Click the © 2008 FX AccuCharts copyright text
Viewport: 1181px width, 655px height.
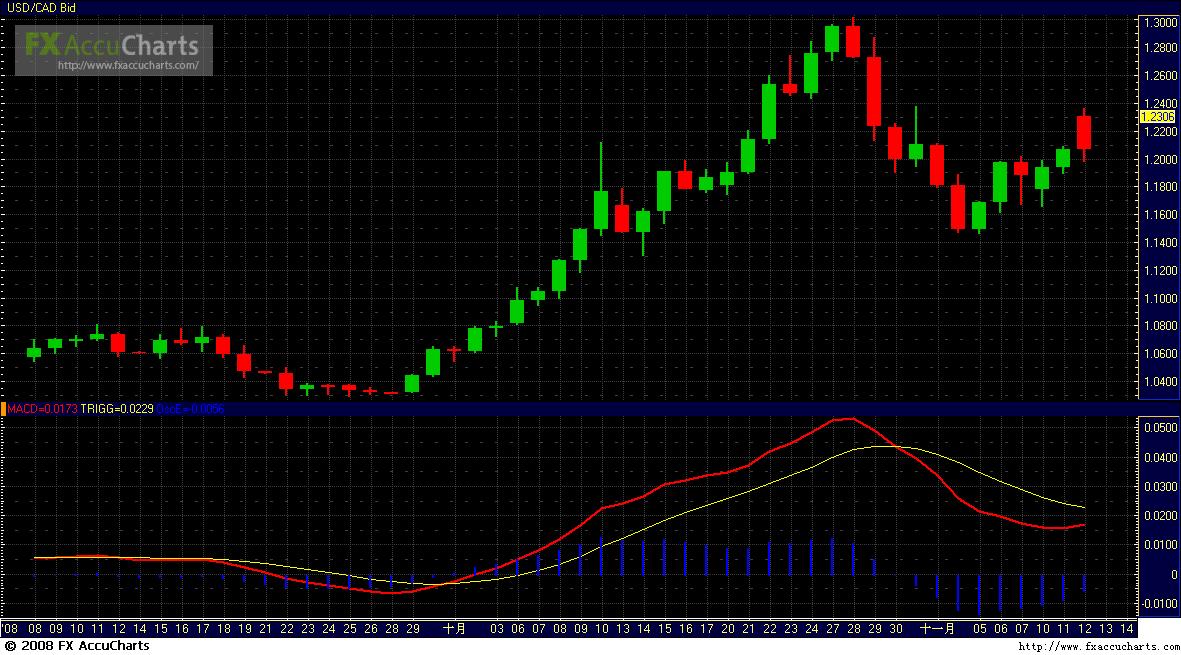point(77,646)
